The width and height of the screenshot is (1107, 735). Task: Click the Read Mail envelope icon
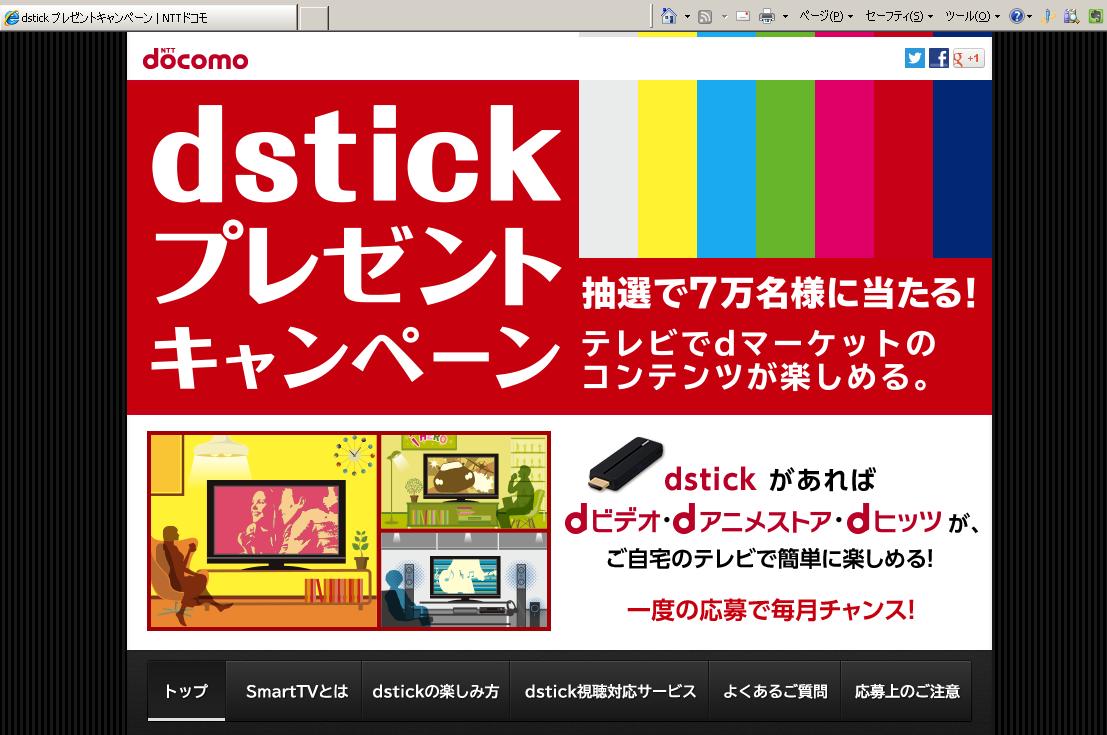coord(743,16)
